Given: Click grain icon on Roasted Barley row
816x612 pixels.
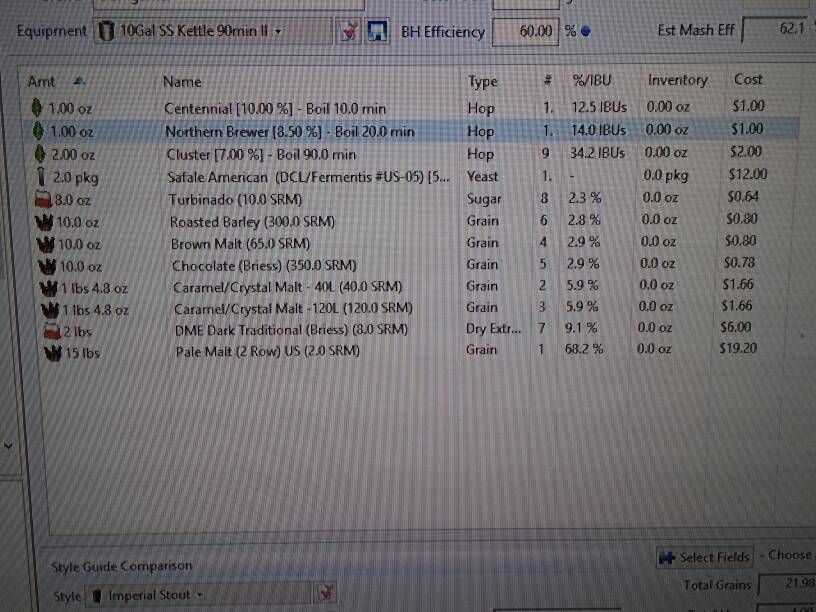Looking at the screenshot, I should tap(45, 222).
